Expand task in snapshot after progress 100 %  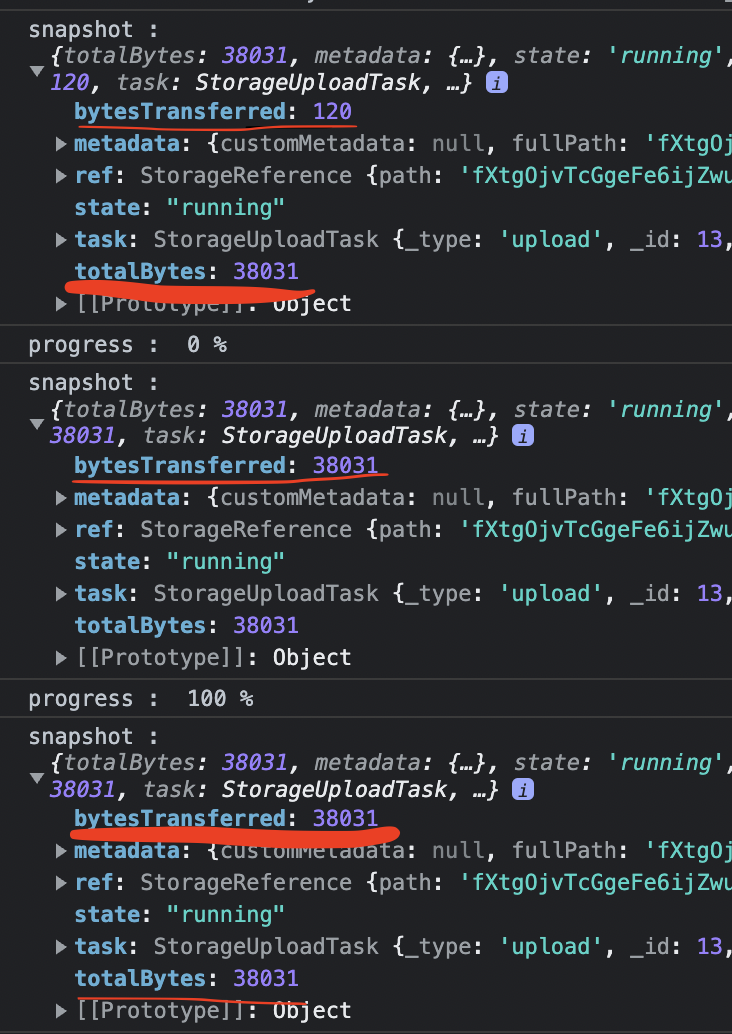click(x=61, y=947)
